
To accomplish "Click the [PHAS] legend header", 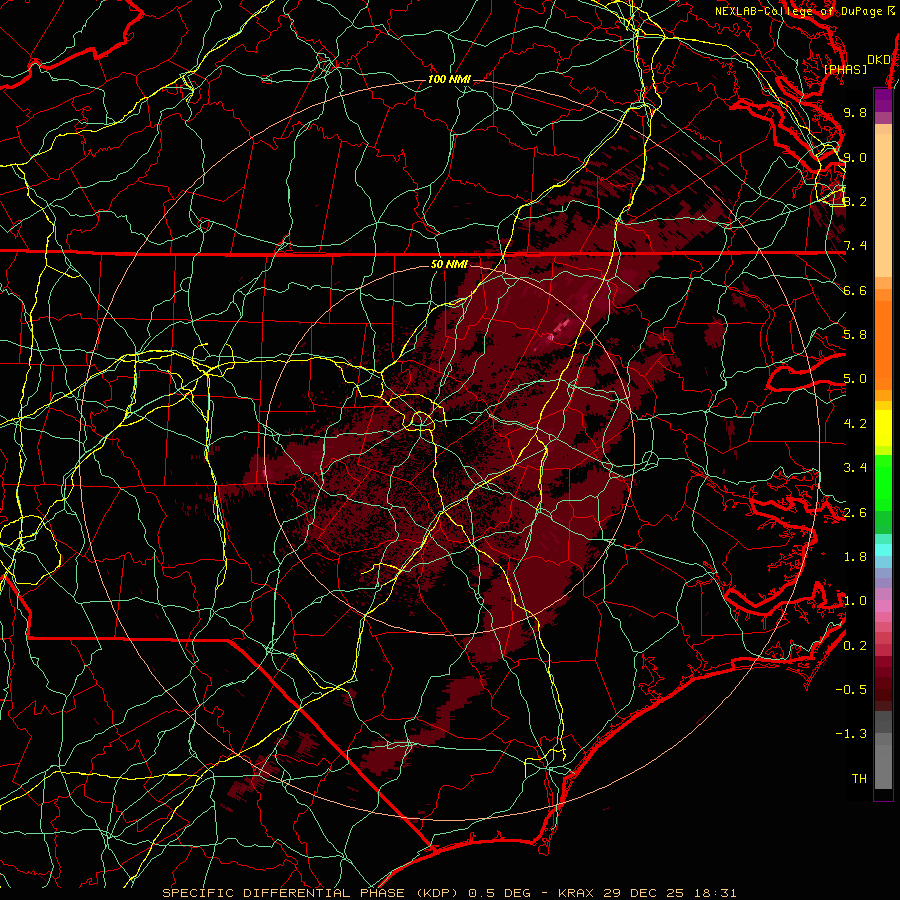I will coord(845,69).
